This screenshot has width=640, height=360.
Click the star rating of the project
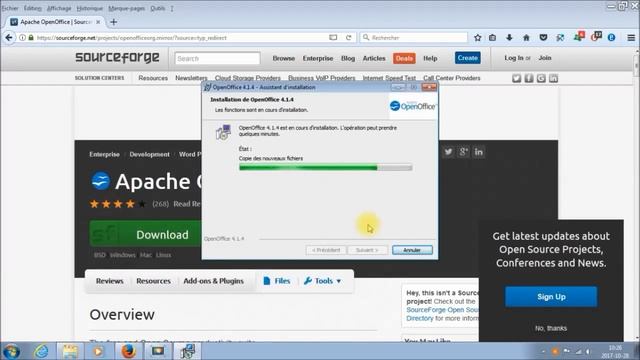[118, 204]
